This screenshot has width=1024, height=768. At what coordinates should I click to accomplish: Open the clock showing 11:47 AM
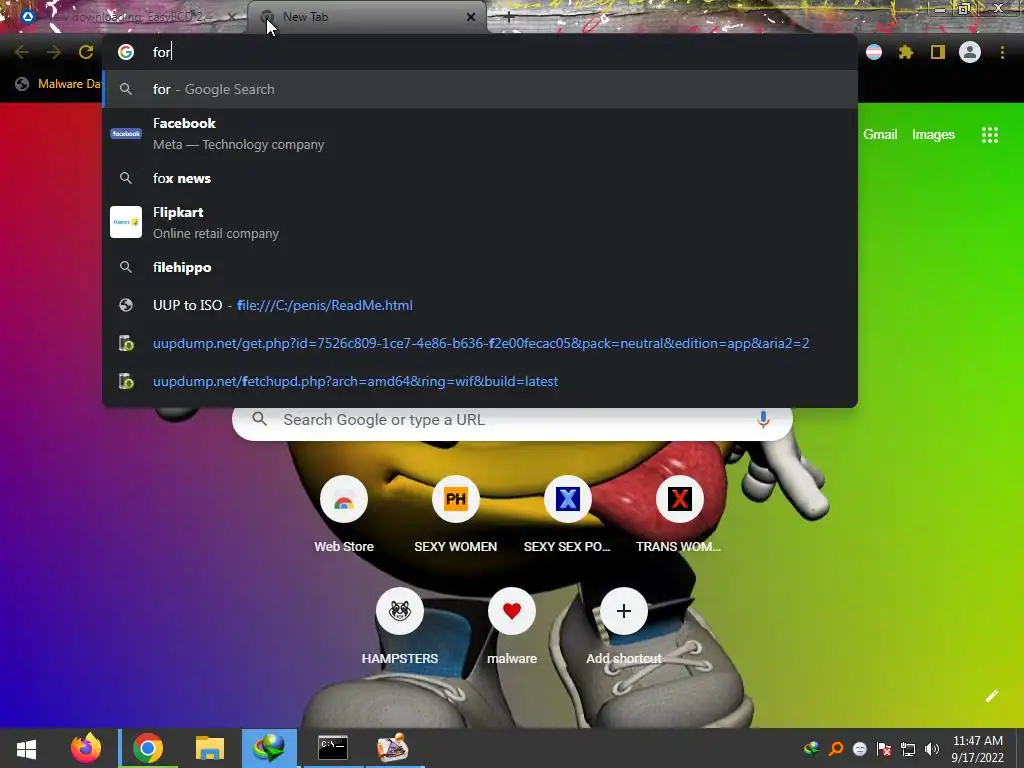[978, 749]
